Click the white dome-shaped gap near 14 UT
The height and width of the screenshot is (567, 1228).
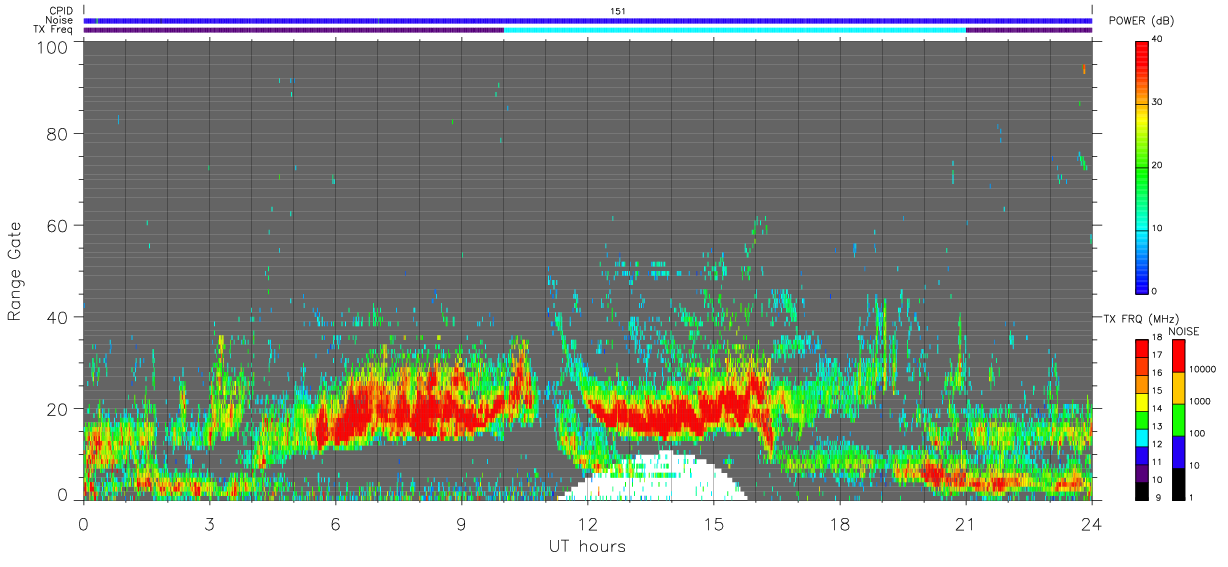click(655, 480)
